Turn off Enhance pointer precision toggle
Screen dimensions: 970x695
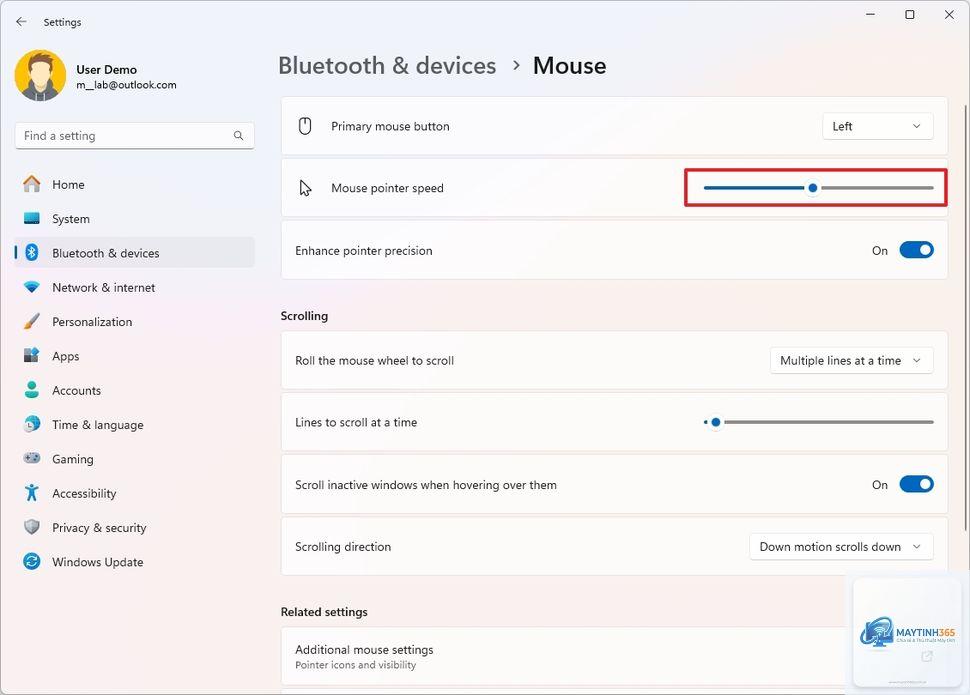click(x=916, y=250)
